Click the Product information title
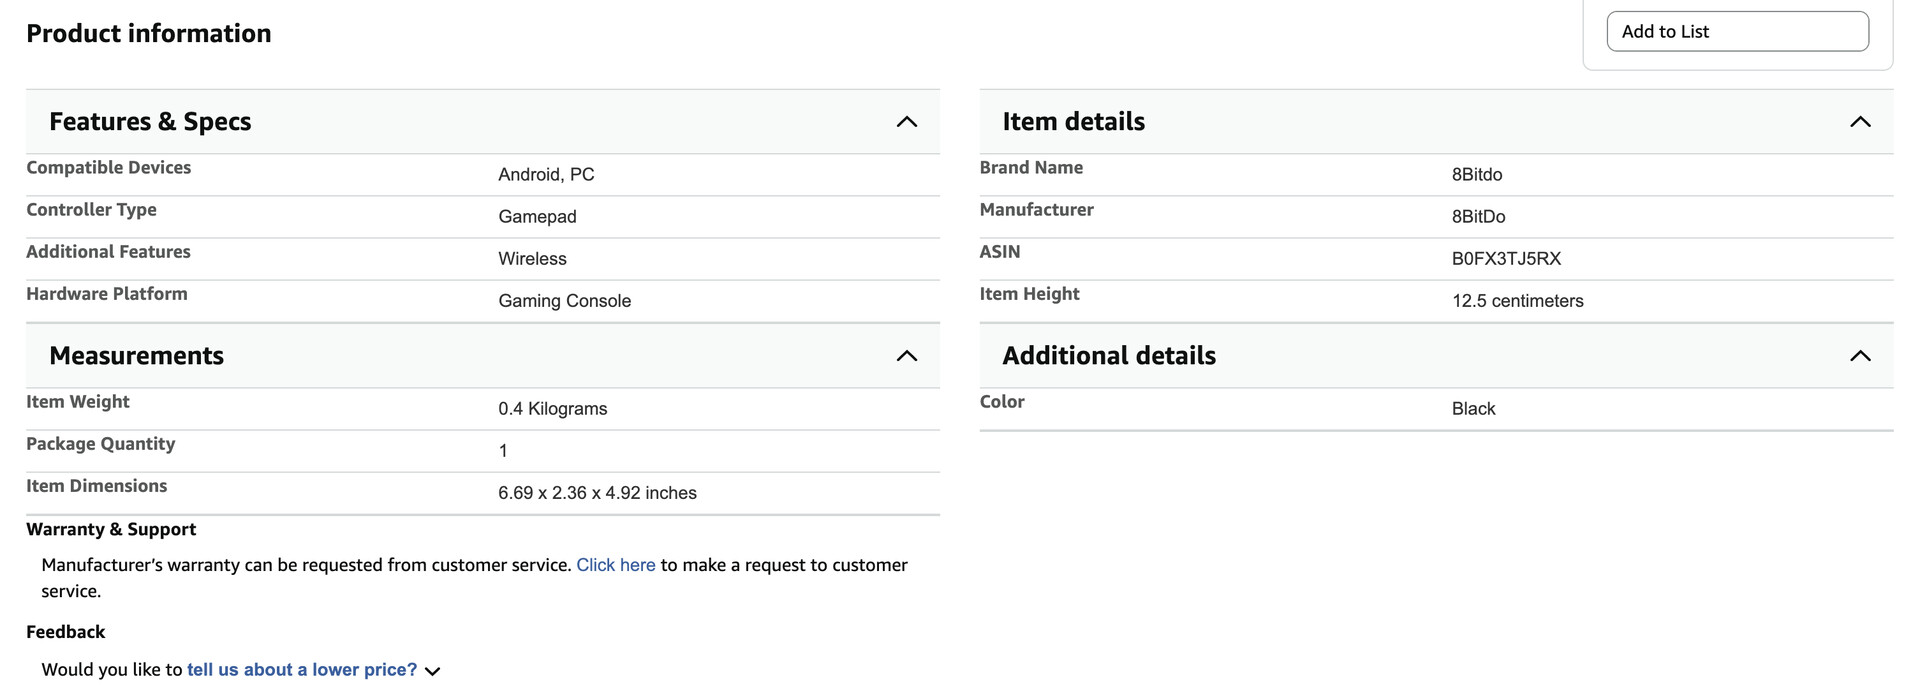Image resolution: width=1920 pixels, height=698 pixels. coord(148,34)
